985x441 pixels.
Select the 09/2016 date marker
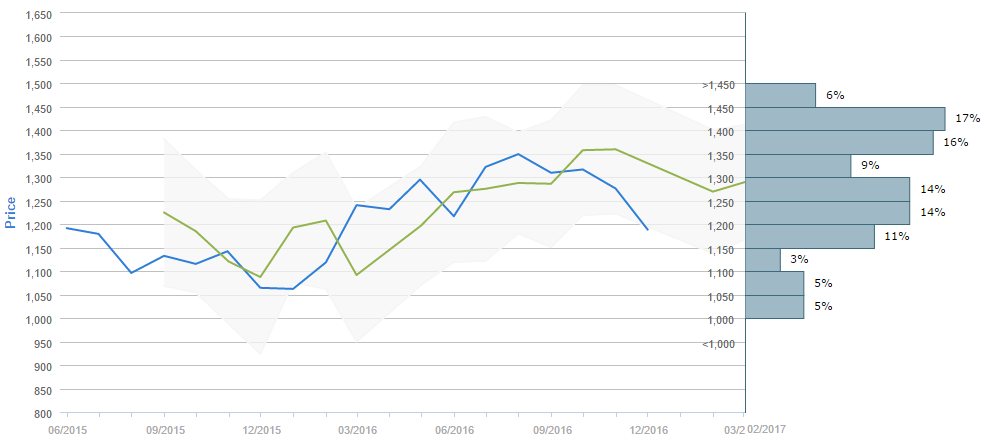click(551, 429)
